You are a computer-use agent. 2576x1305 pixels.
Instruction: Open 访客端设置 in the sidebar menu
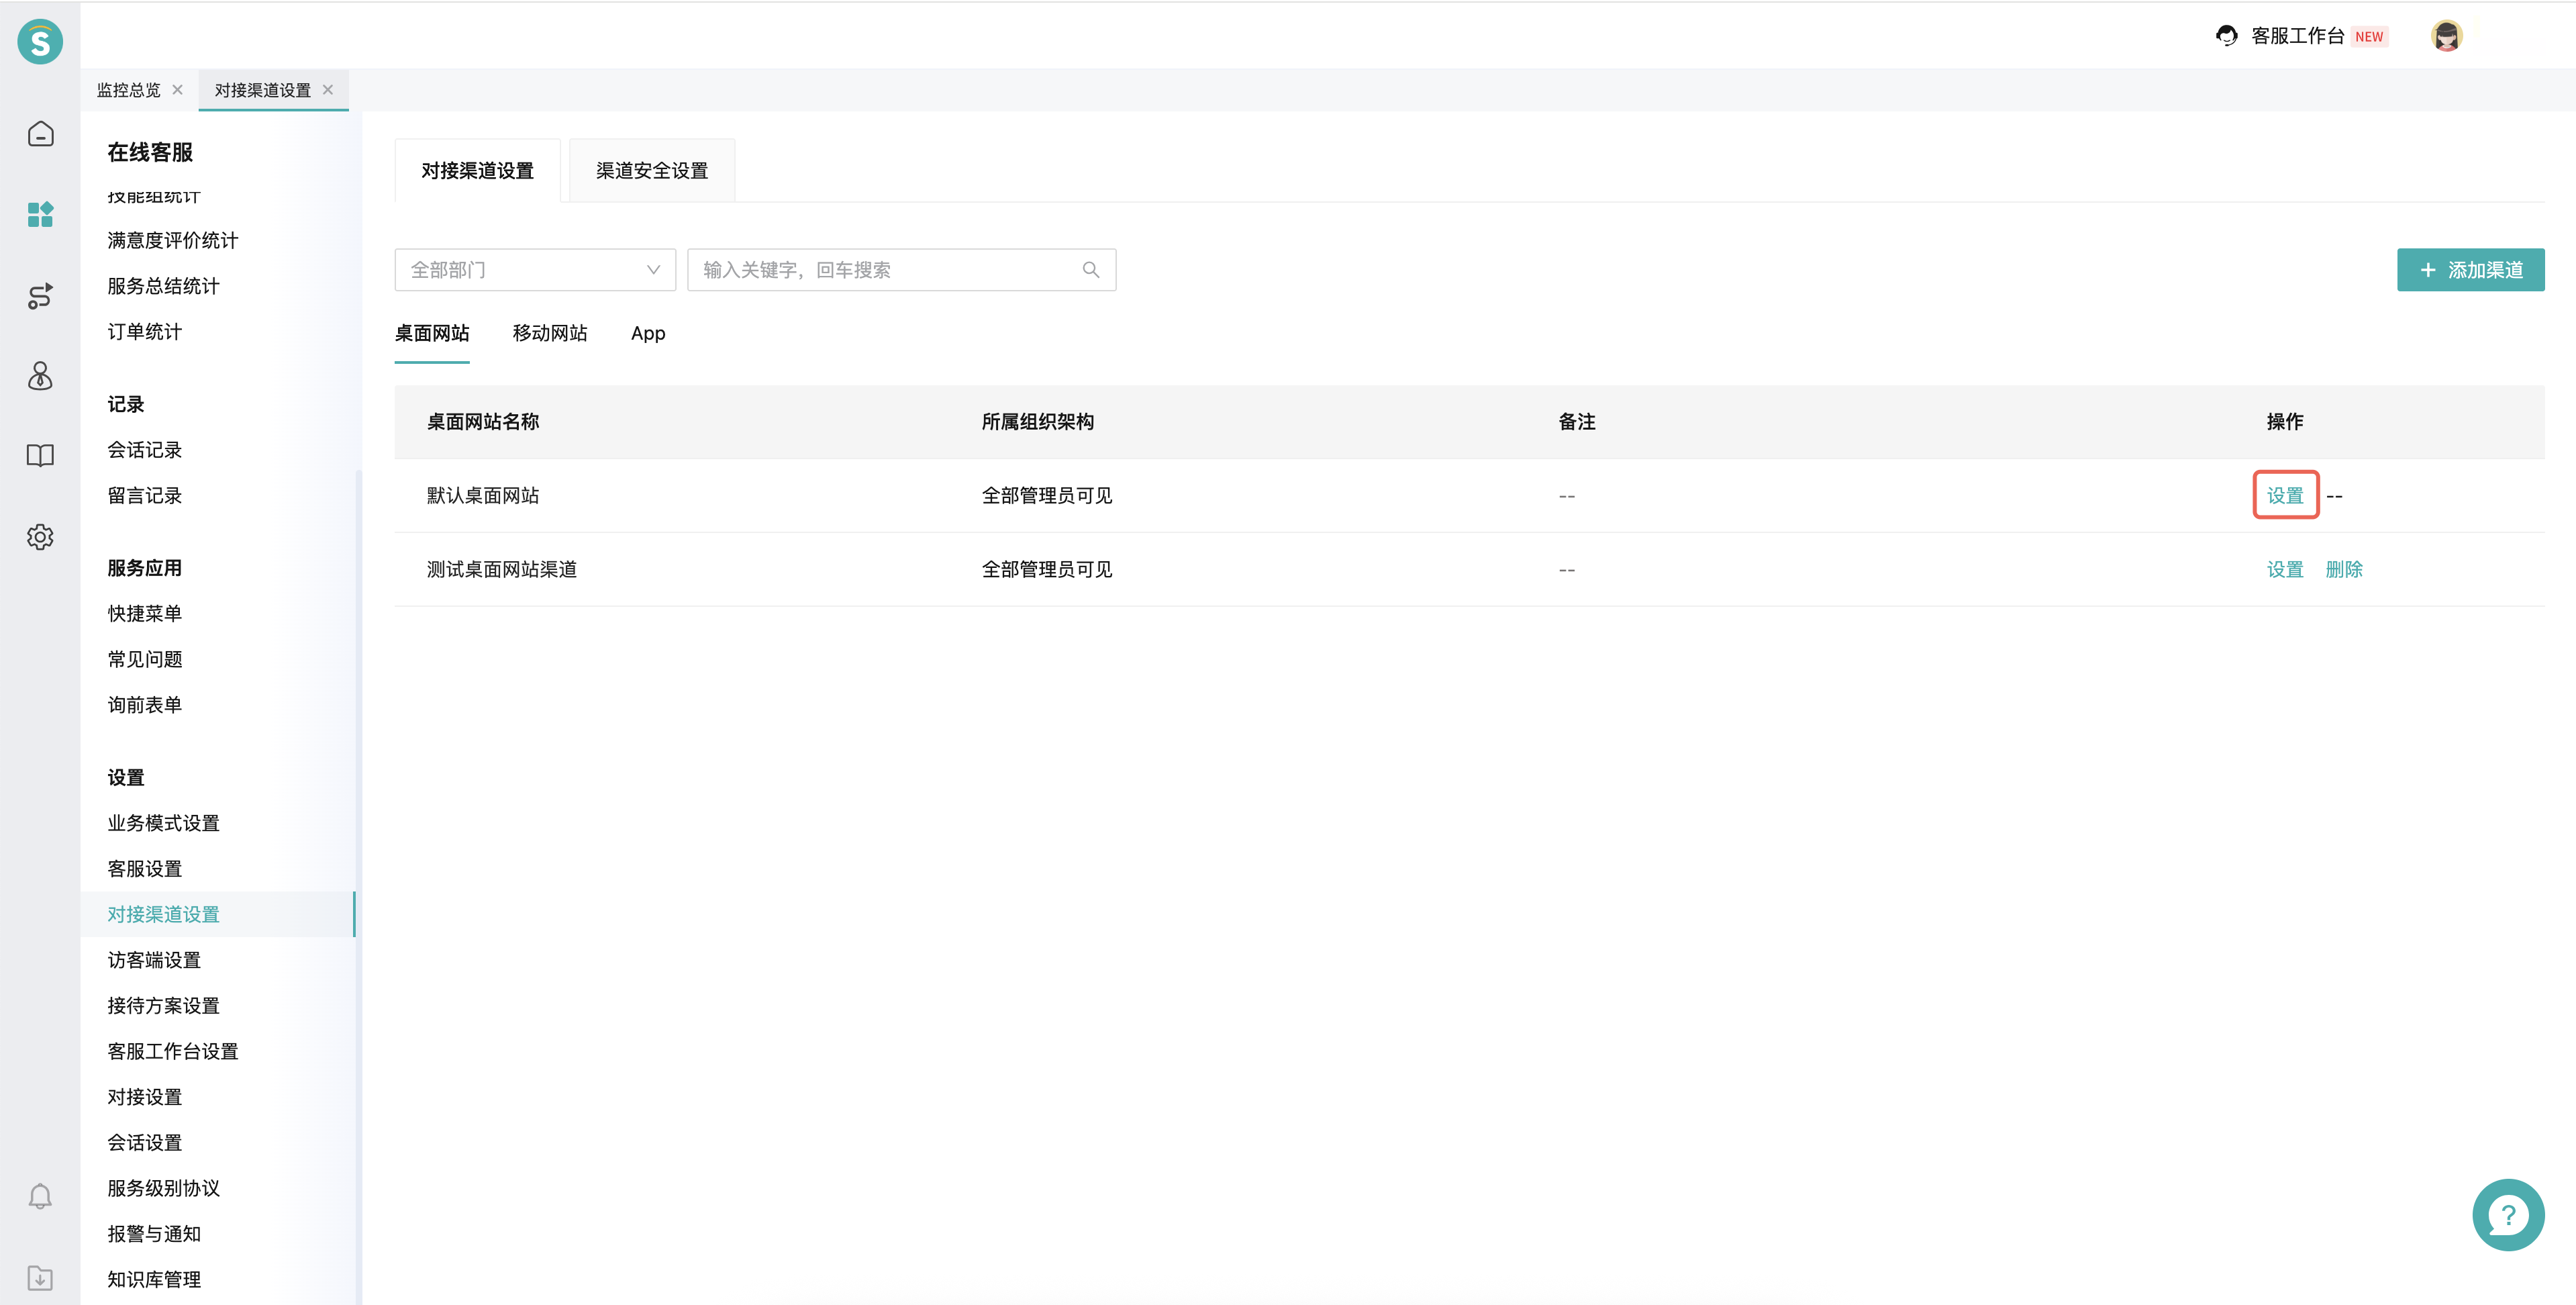154,960
